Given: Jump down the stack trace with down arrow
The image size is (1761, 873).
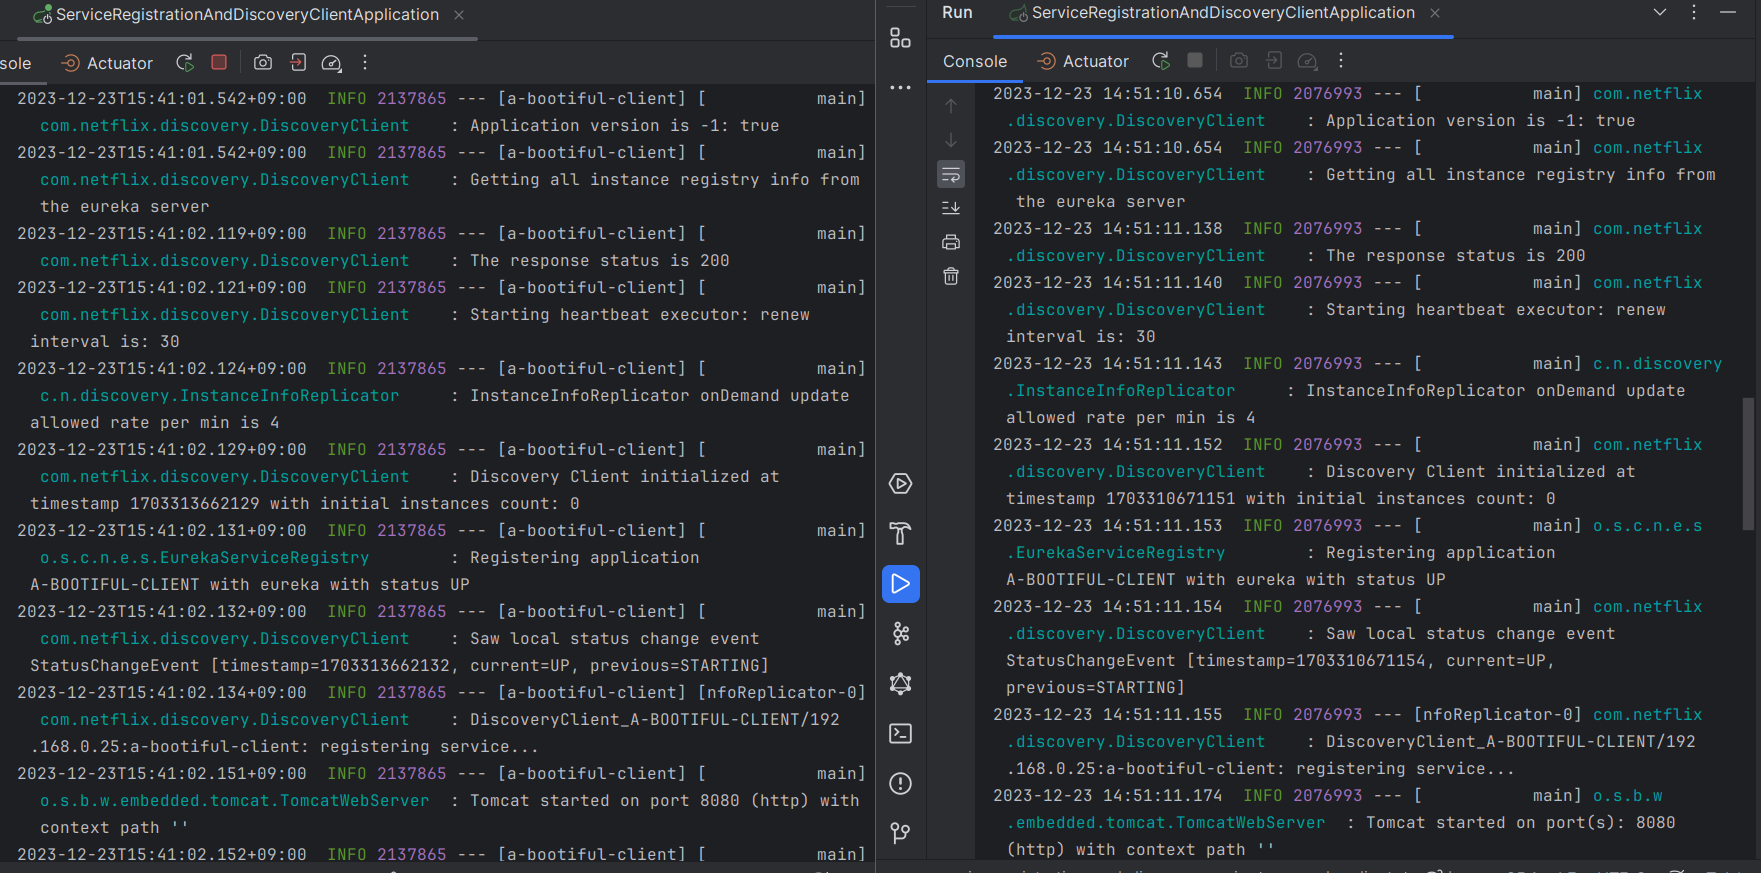Looking at the screenshot, I should [x=951, y=140].
